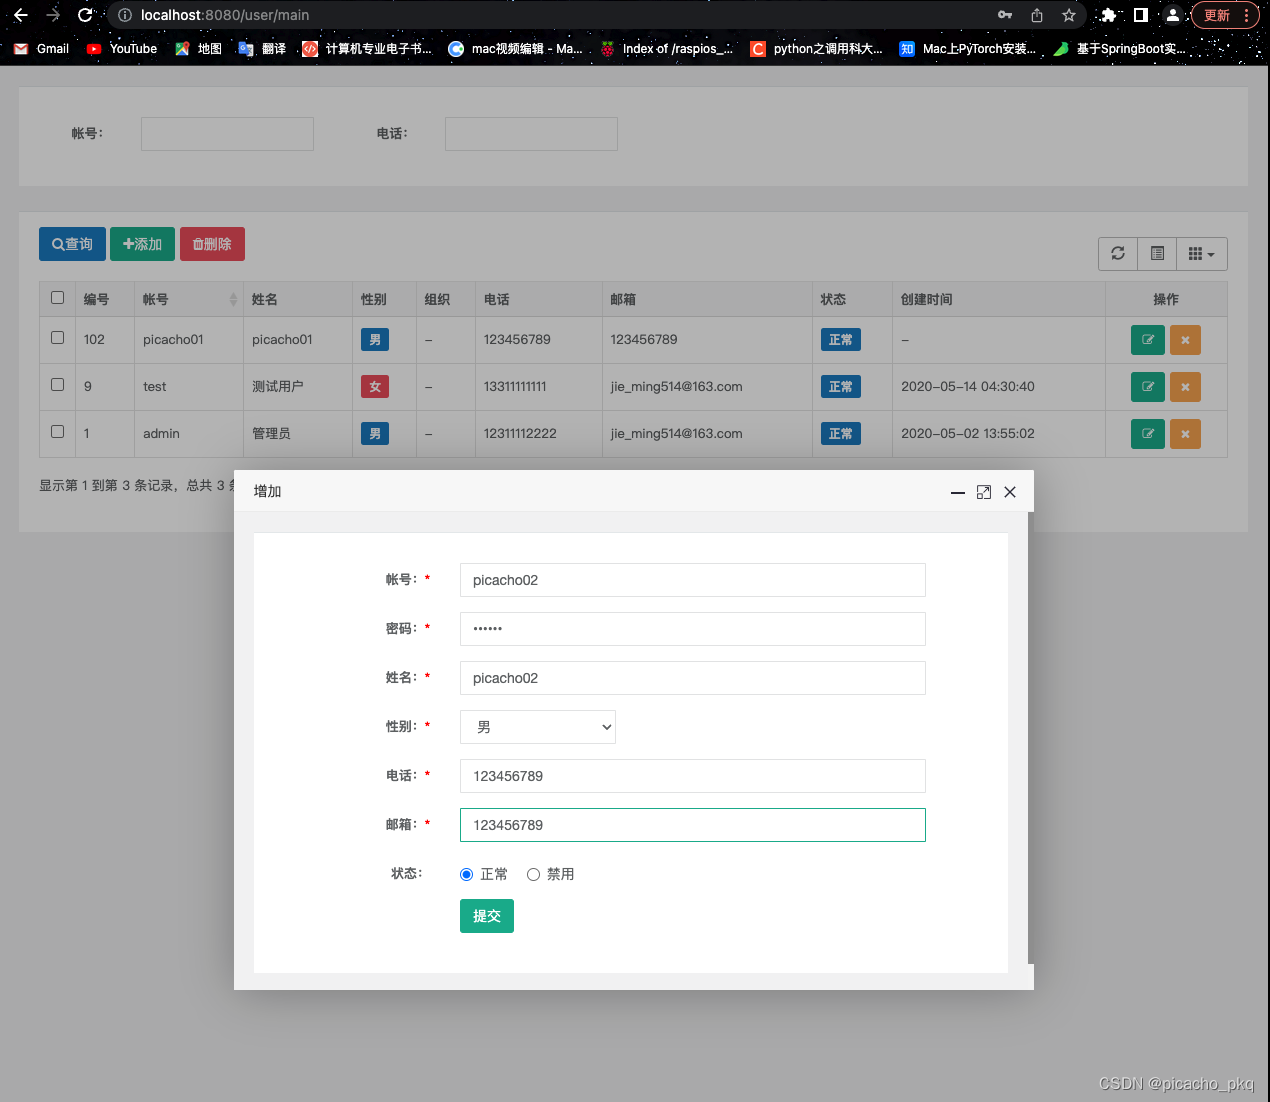Maximize the 增加 dialog
1270x1102 pixels.
tap(984, 492)
